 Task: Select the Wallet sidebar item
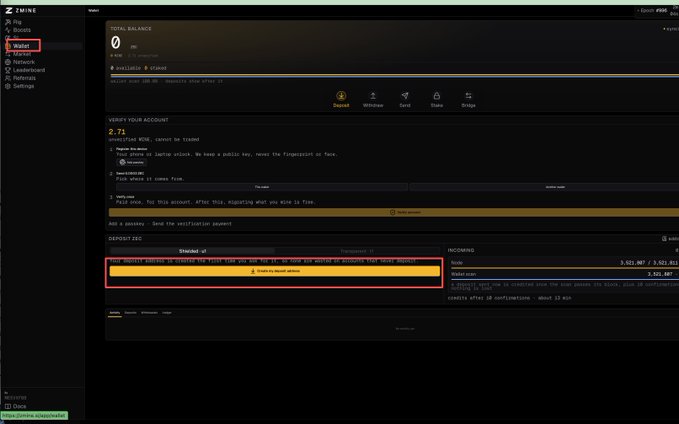(21, 46)
